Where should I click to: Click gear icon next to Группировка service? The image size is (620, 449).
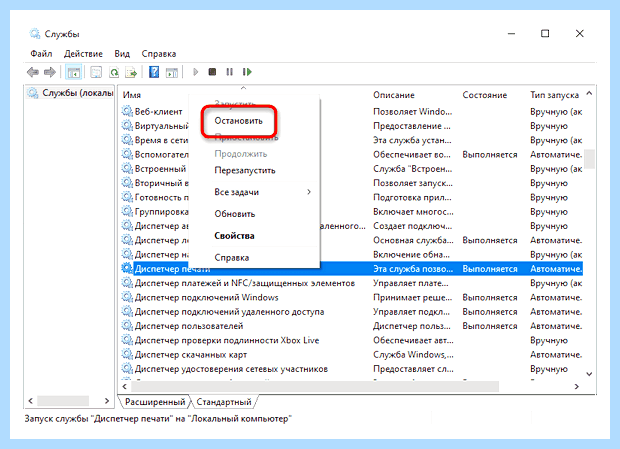pos(127,211)
